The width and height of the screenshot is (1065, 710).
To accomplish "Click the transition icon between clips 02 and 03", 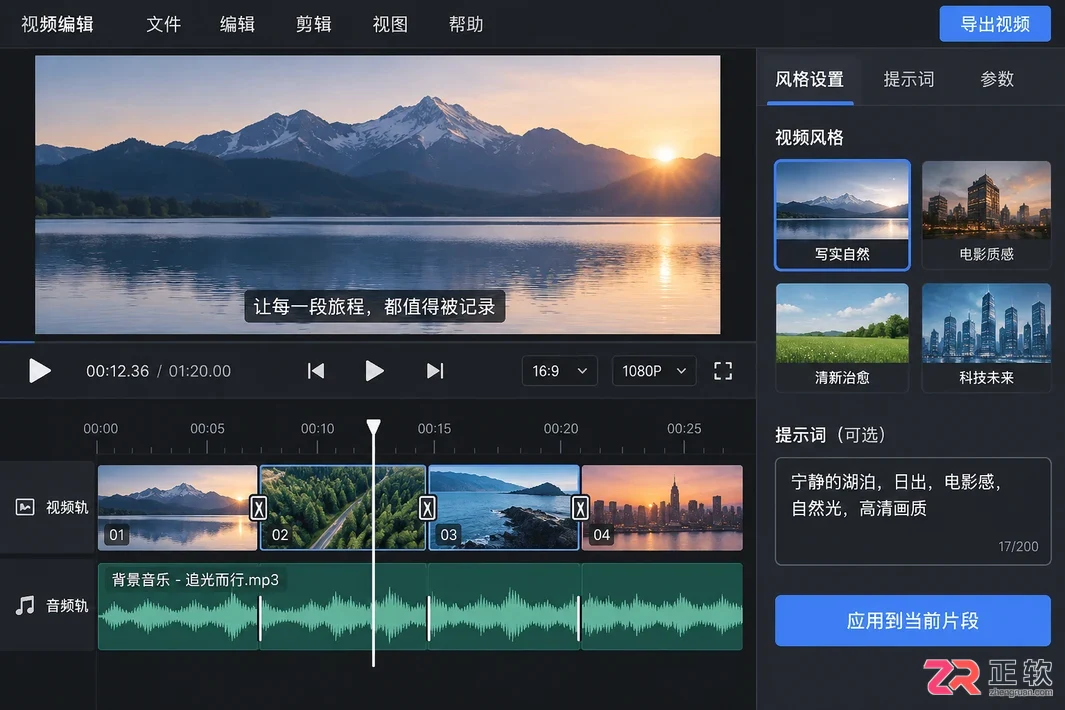I will pos(427,508).
